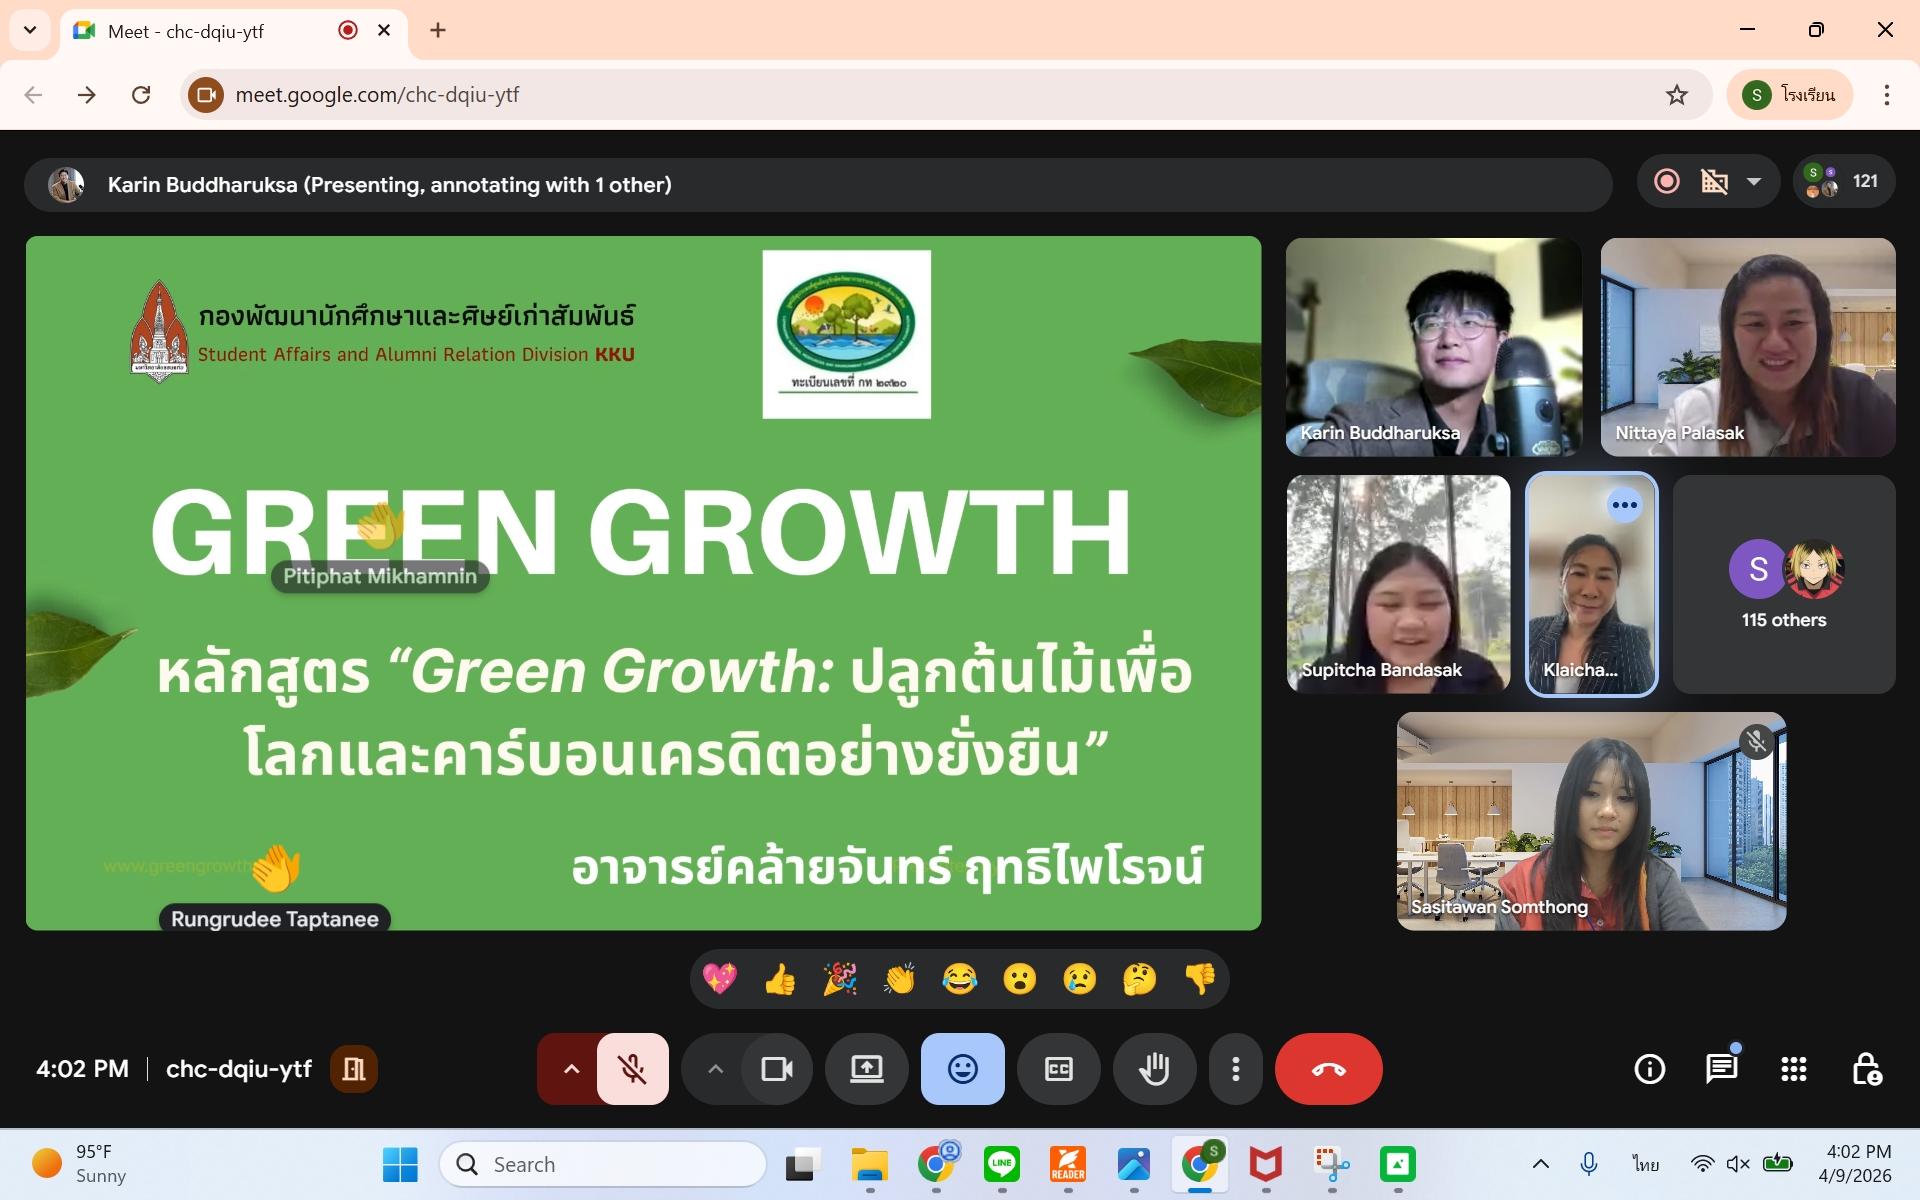The height and width of the screenshot is (1200, 1920).
Task: Turn on closed captions
Action: click(x=1058, y=1069)
